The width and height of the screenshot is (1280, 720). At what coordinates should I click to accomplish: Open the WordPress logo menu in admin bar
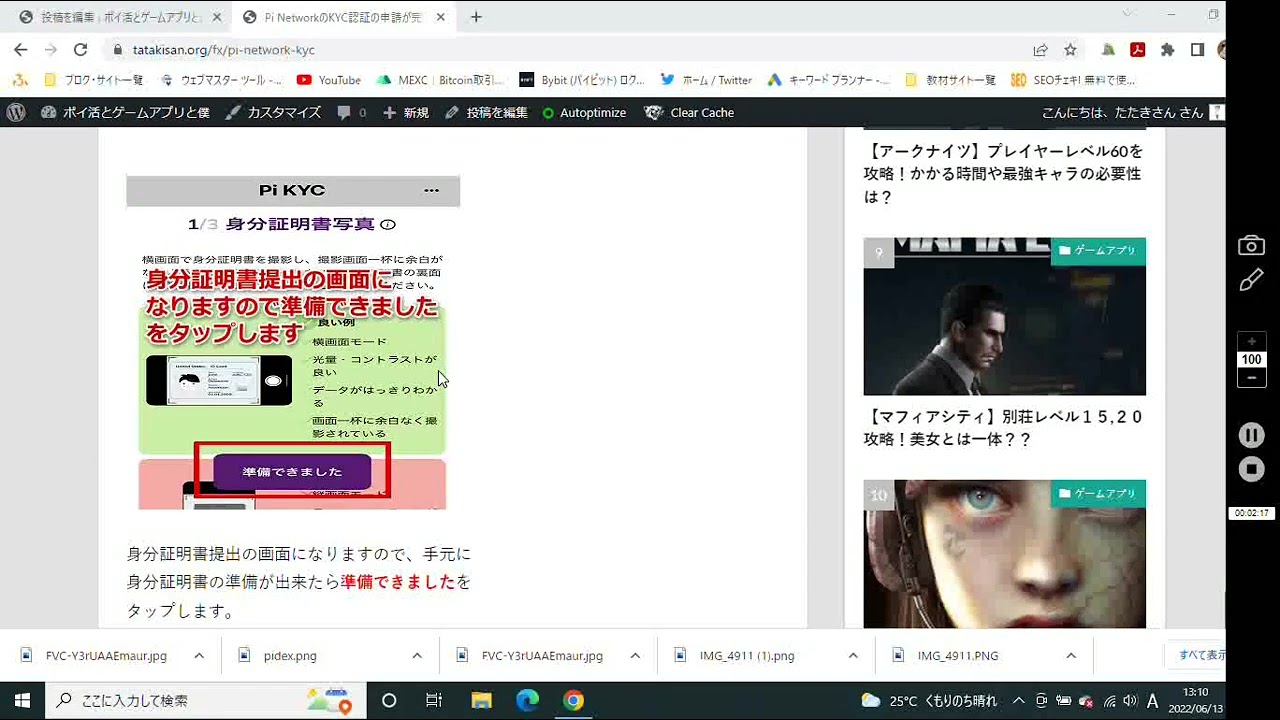click(x=16, y=112)
